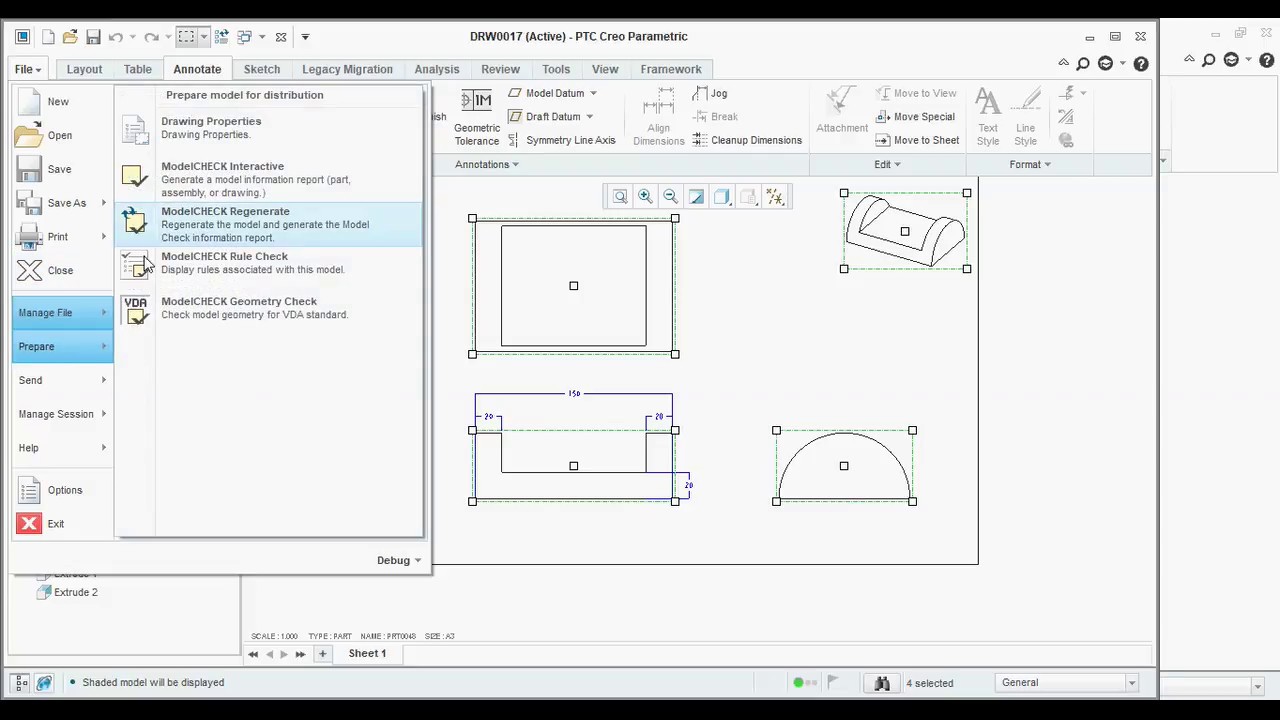Switch to the Sketch tab

coord(262,69)
